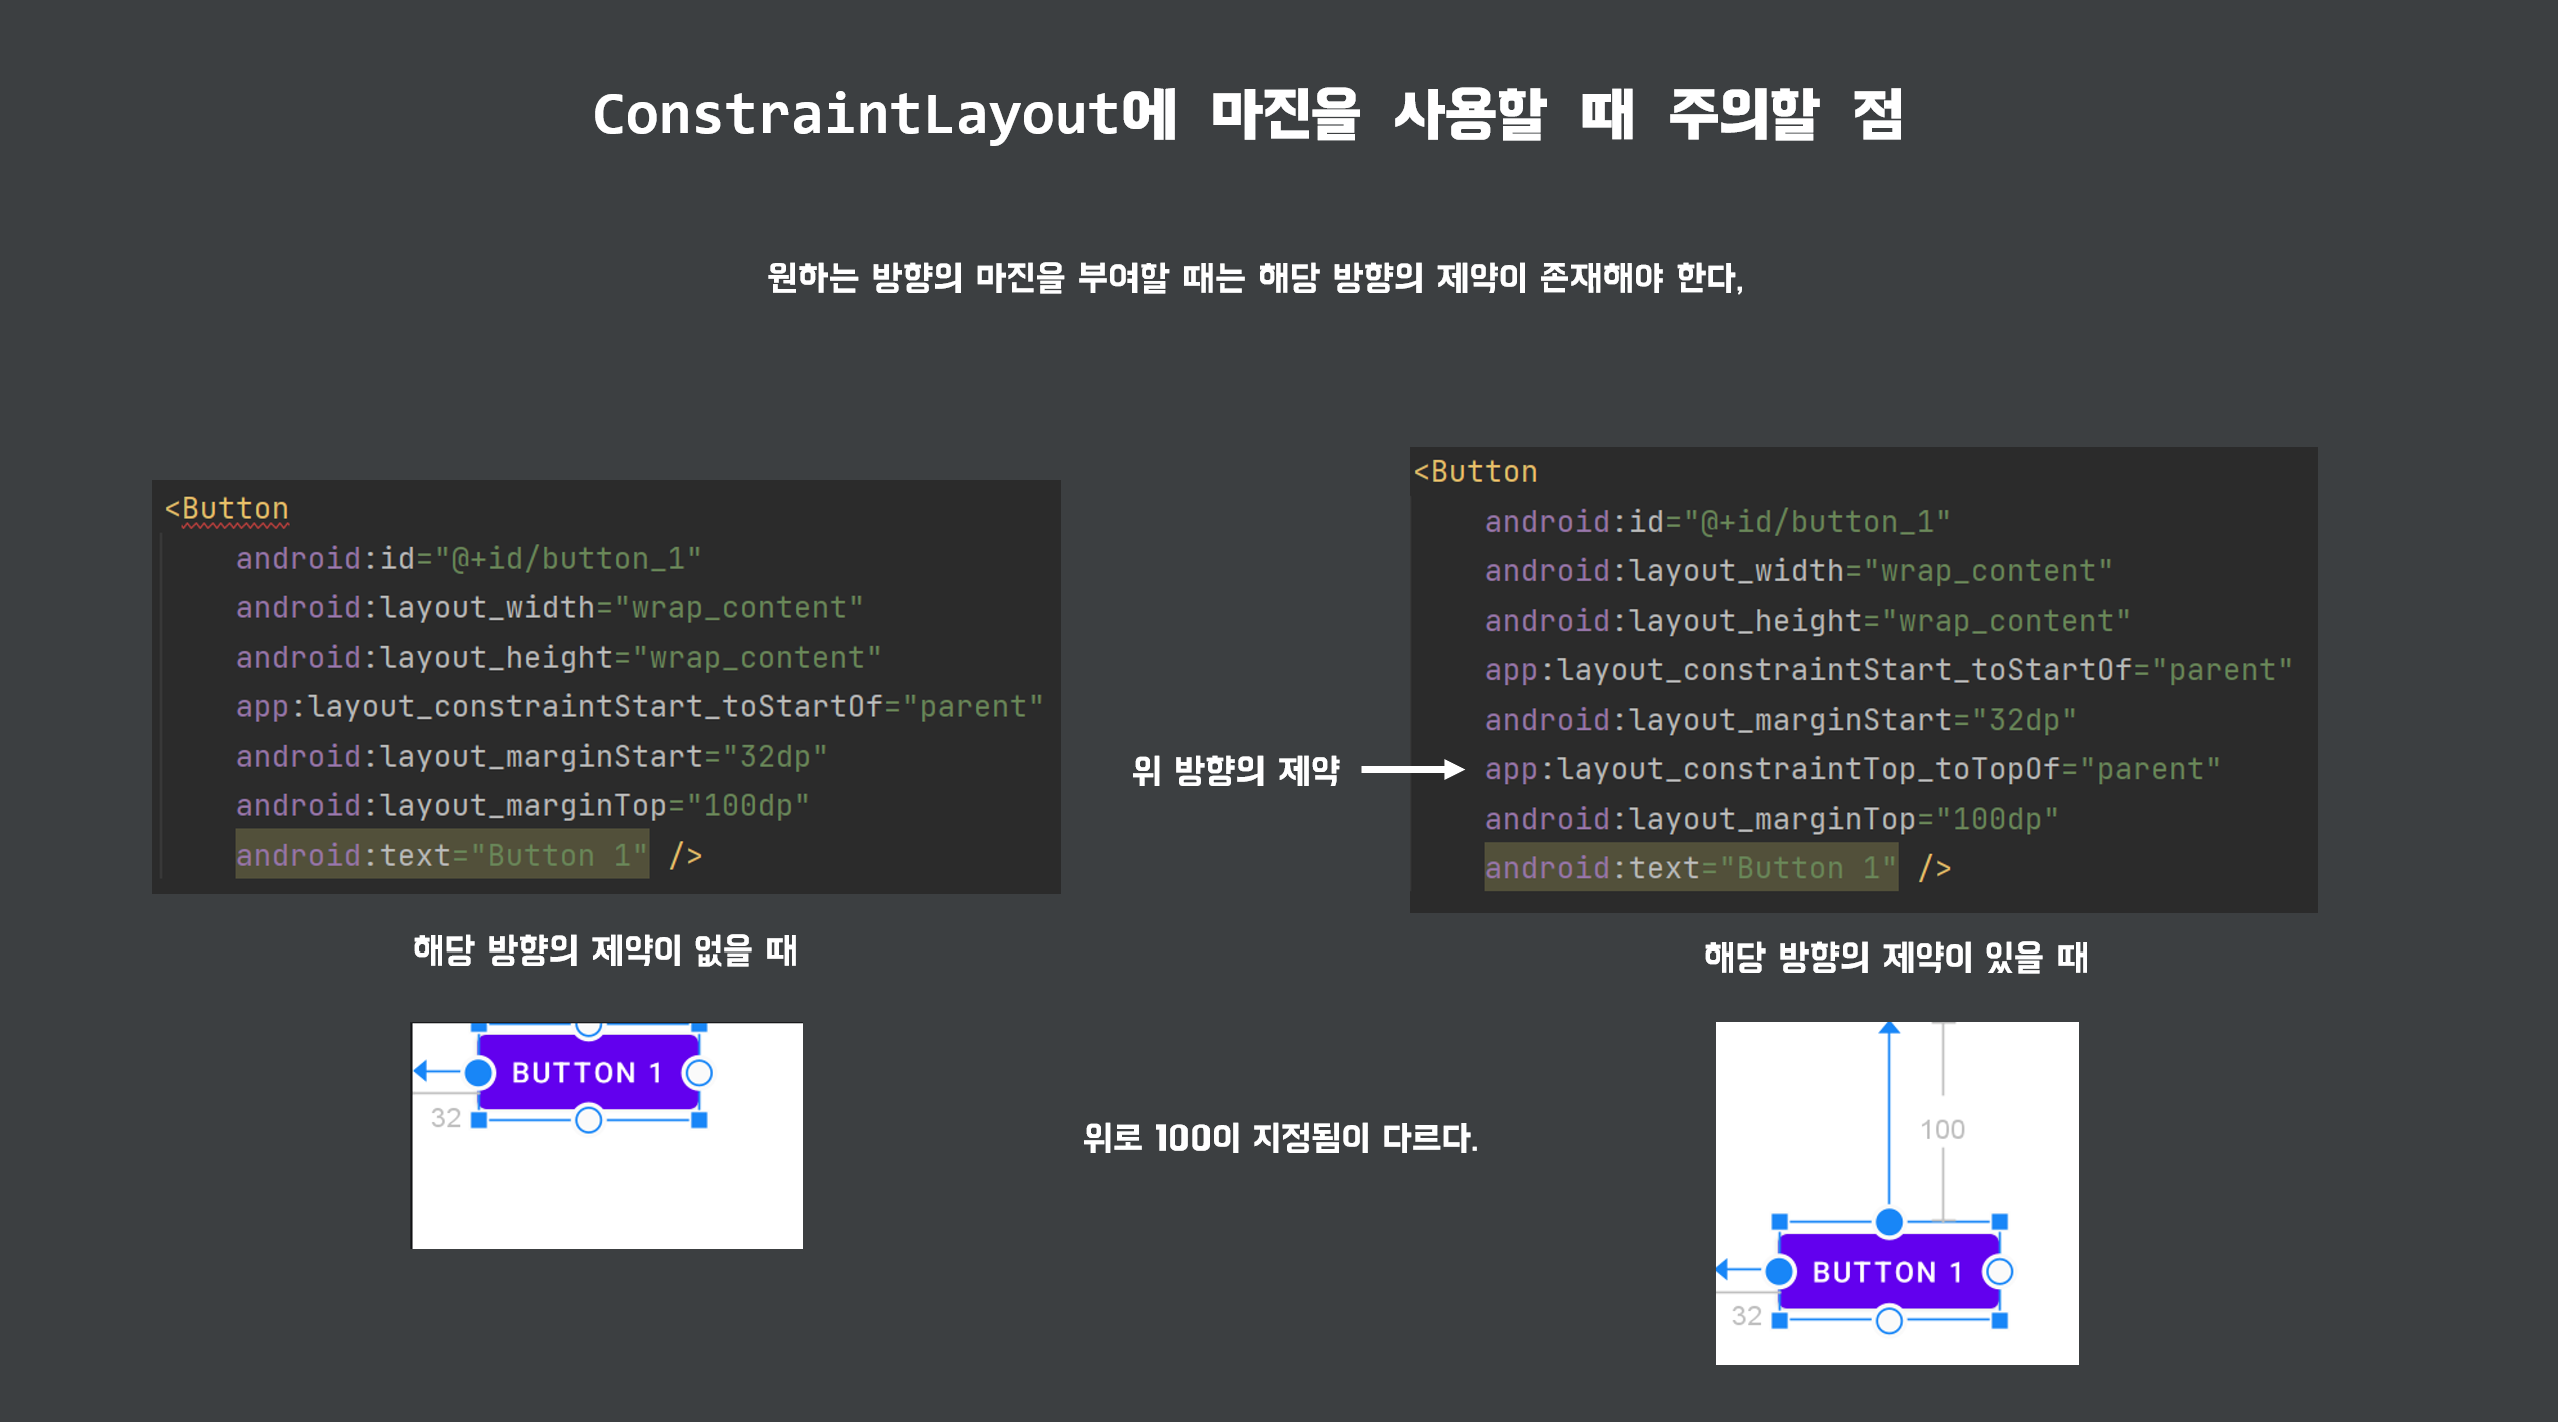Click the top-left square resize handle in the 100-margin preview
This screenshot has width=2558, height=1422.
coord(1779,1221)
